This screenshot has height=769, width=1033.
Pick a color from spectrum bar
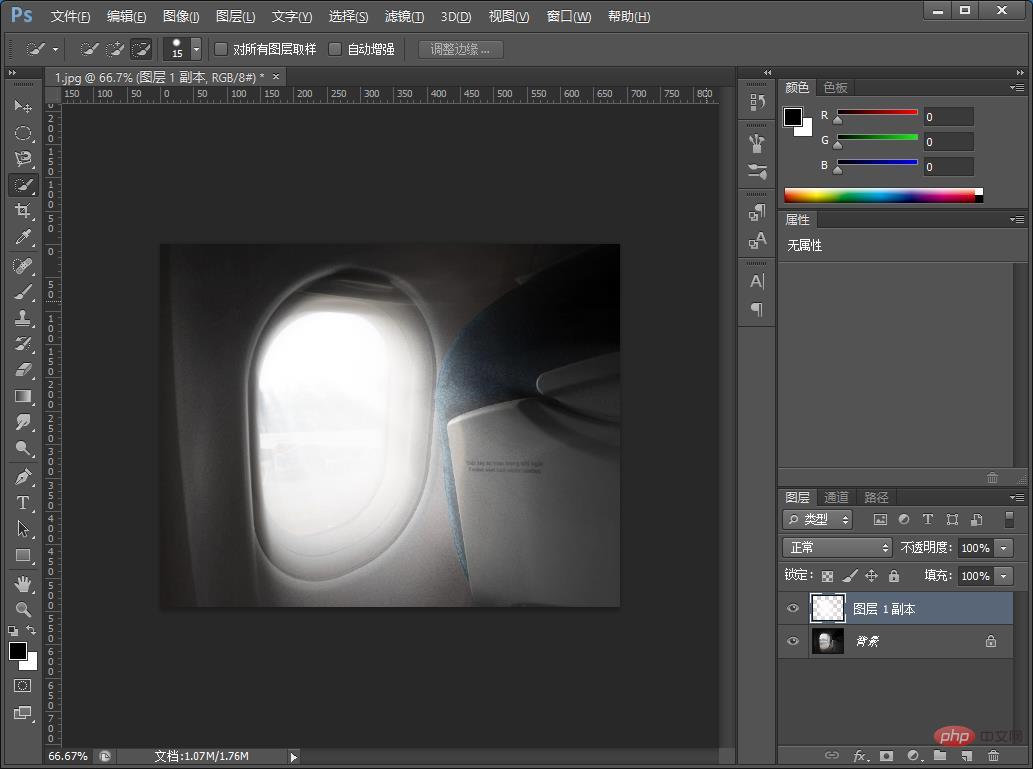883,195
